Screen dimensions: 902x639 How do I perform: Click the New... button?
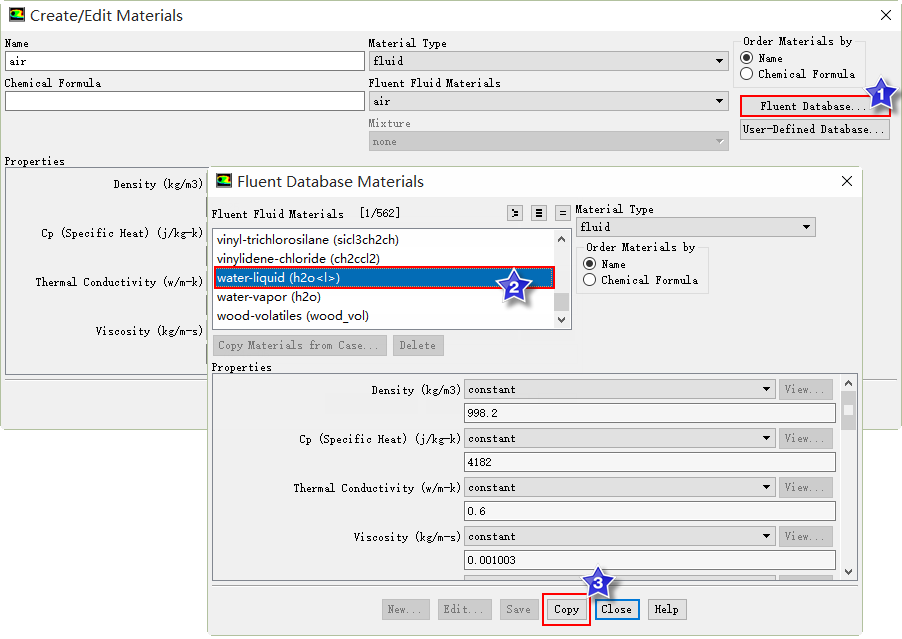coord(405,609)
